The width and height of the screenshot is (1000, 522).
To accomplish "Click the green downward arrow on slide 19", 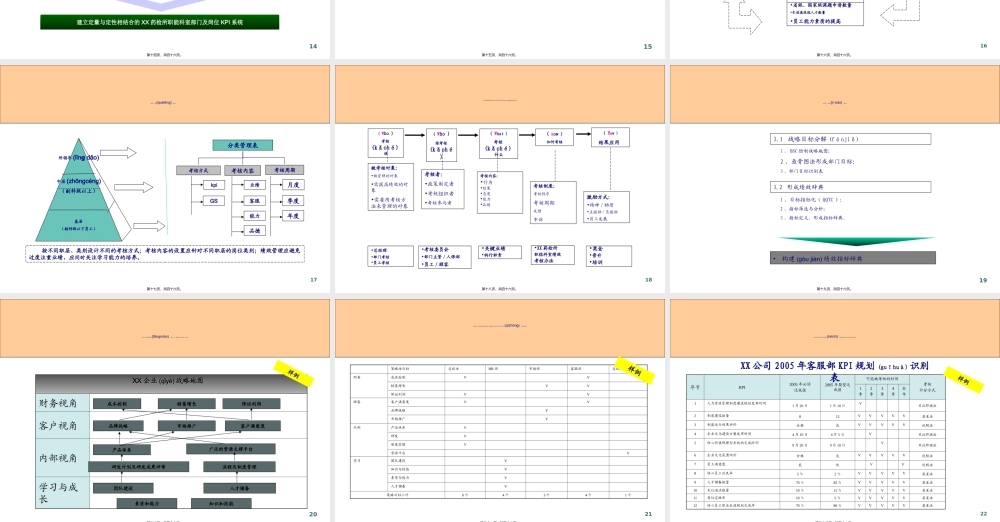I will click(x=833, y=241).
